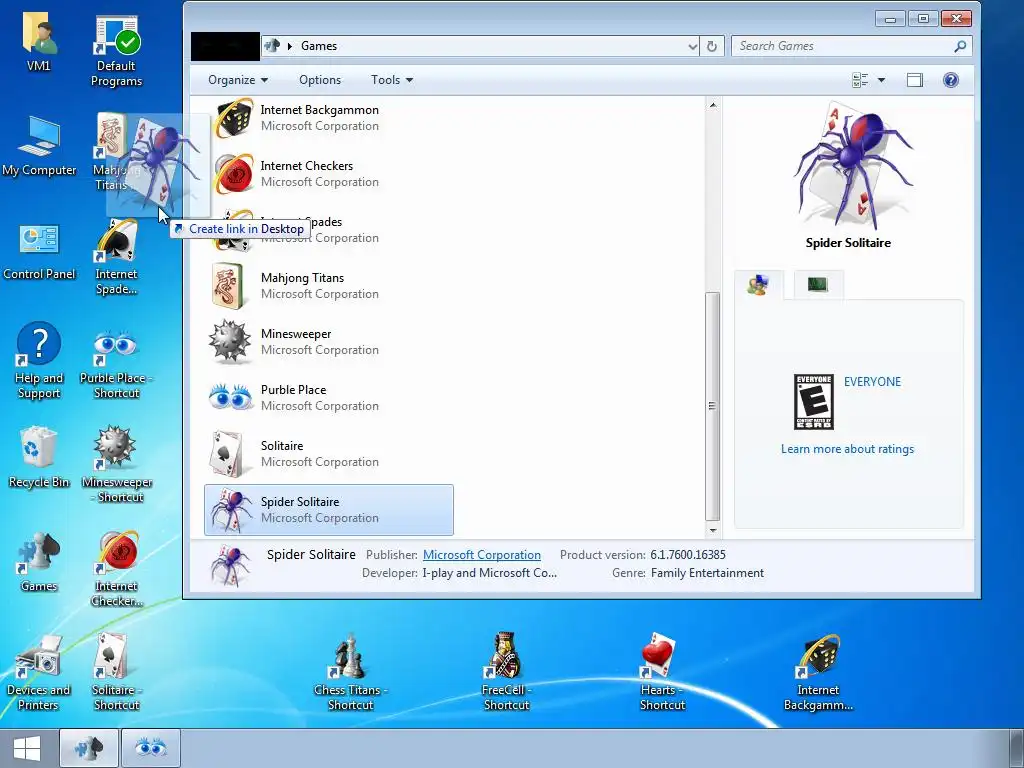The width and height of the screenshot is (1024, 768).
Task: Click Options in the toolbar
Action: pyautogui.click(x=320, y=80)
